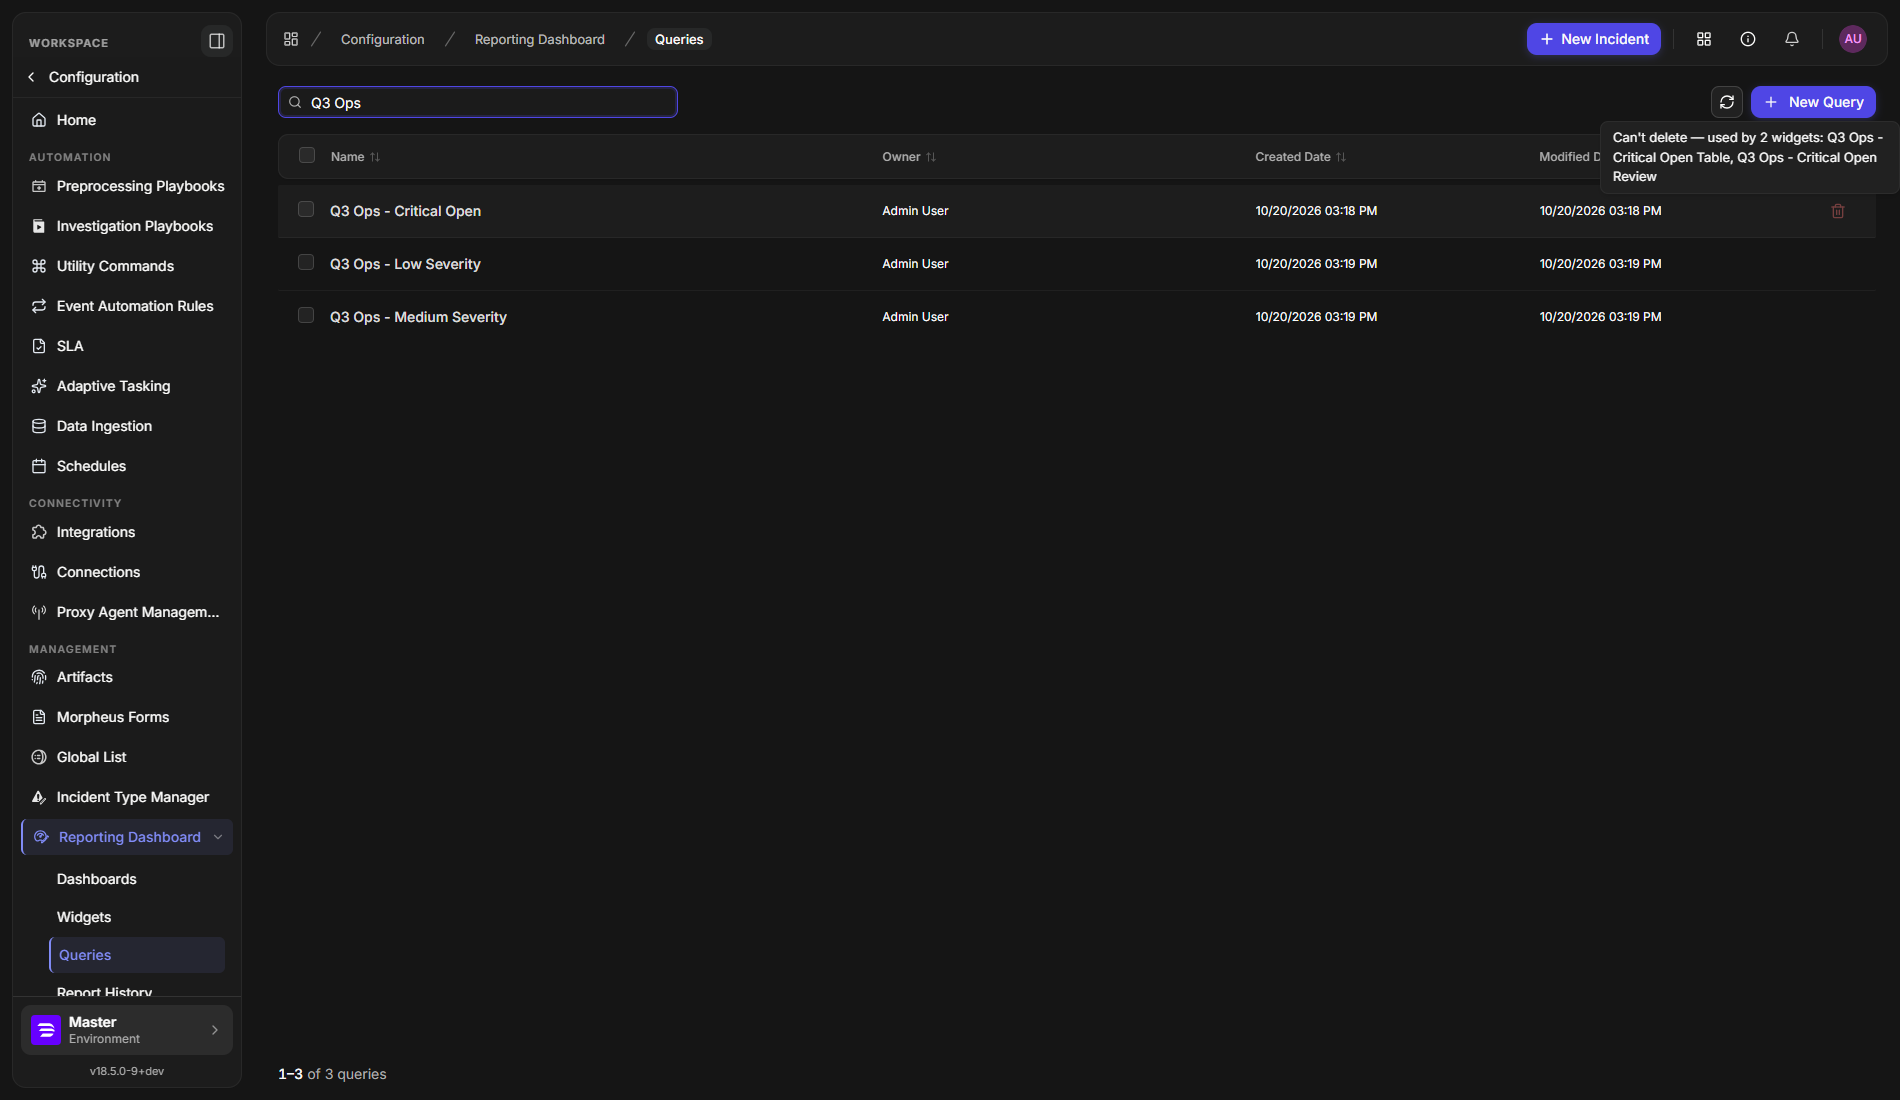1900x1100 pixels.
Task: Open the notifications bell icon
Action: pos(1791,39)
